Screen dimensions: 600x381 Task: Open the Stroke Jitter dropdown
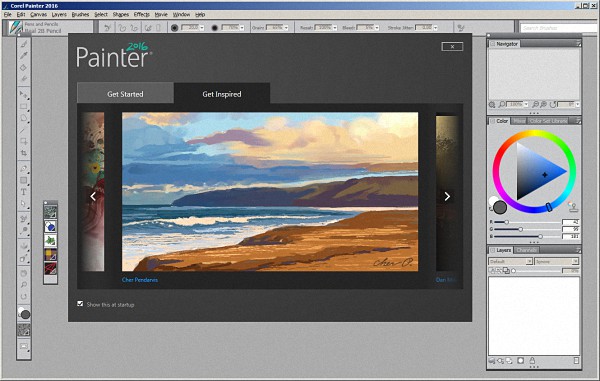pyautogui.click(x=435, y=28)
